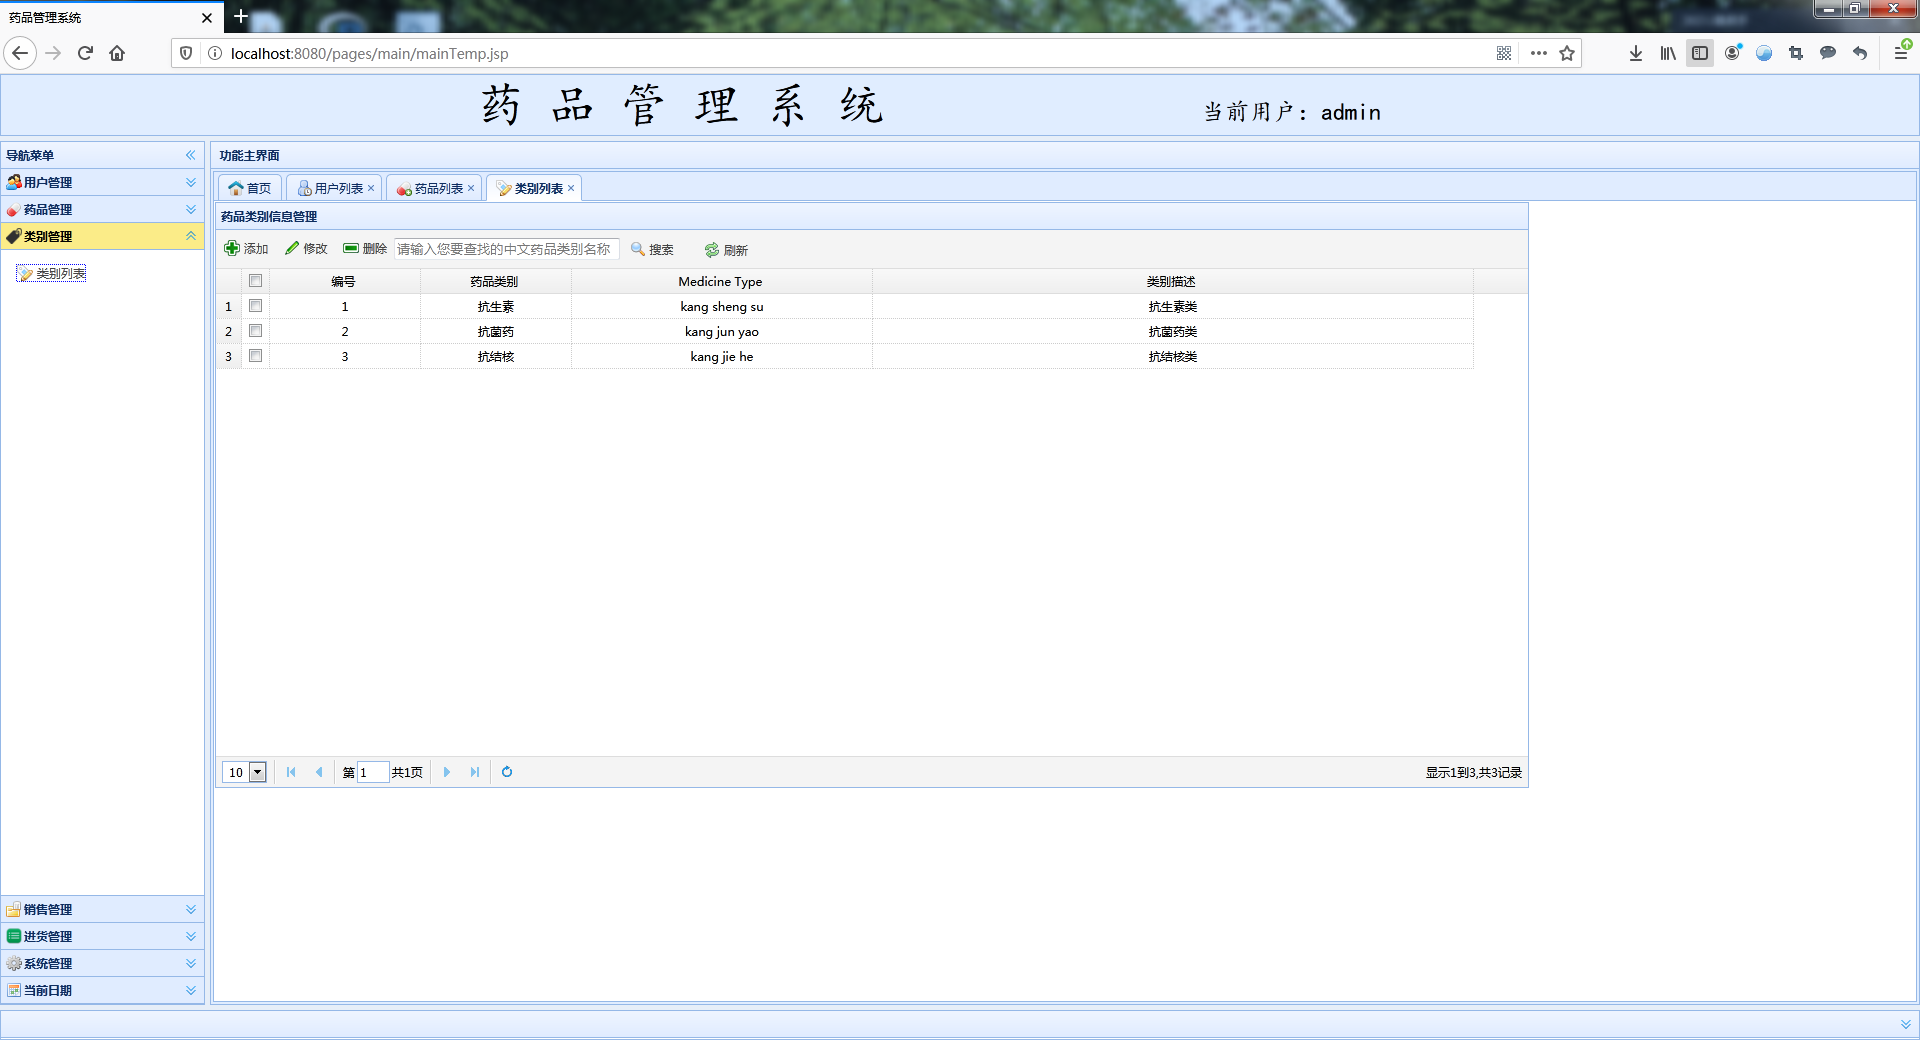Reload the grid using pagination refresh icon
1920x1040 pixels.
(507, 772)
